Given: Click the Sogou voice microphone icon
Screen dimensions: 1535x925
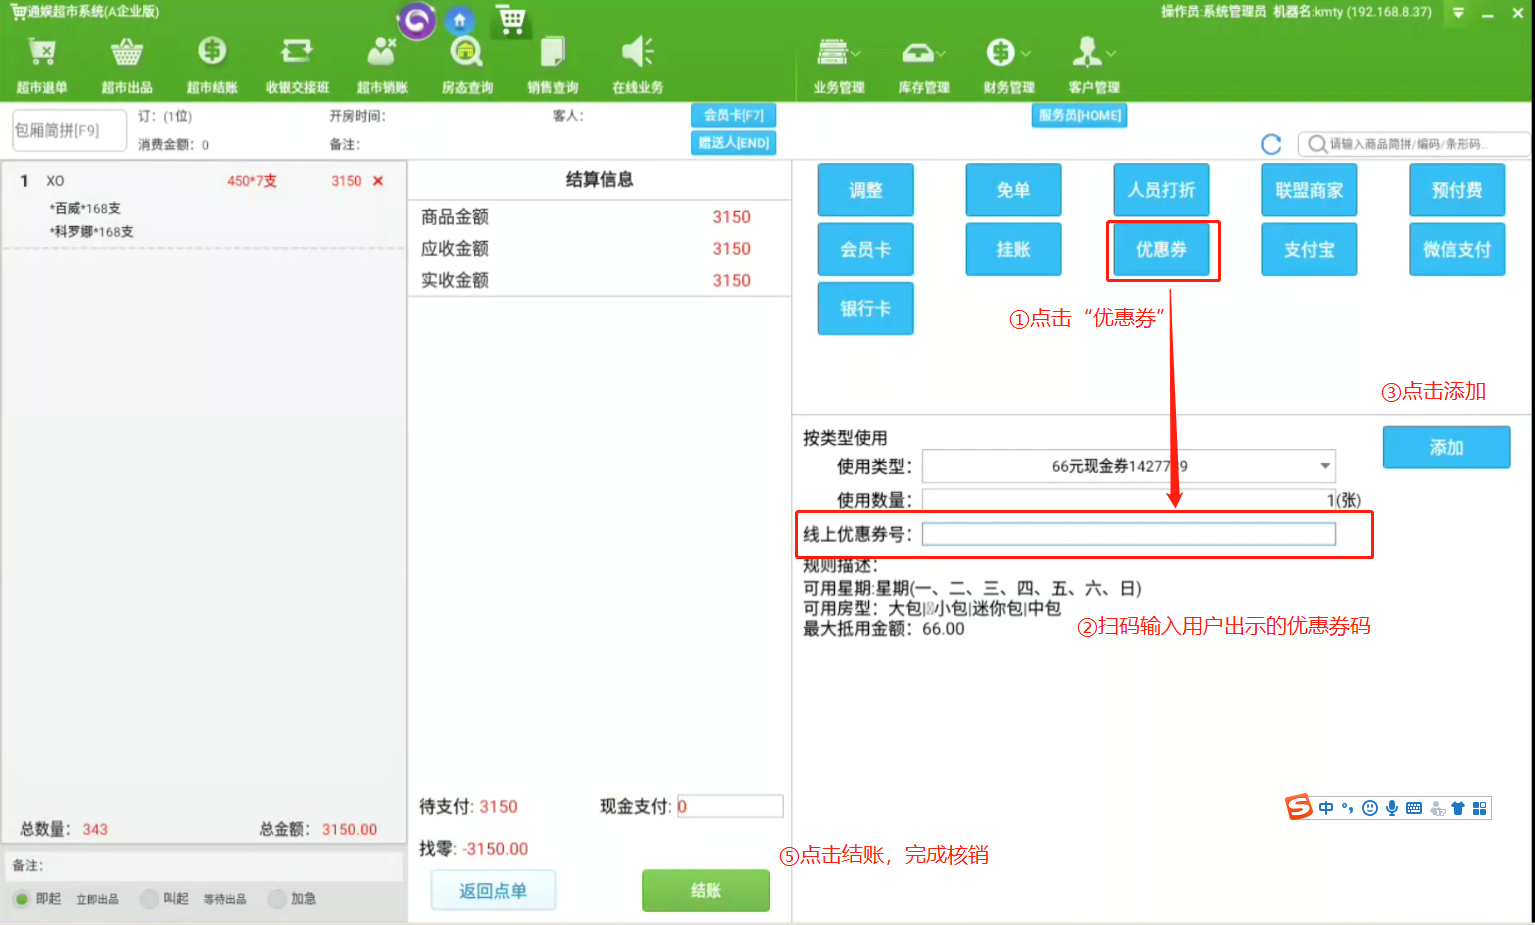Looking at the screenshot, I should (x=1392, y=808).
